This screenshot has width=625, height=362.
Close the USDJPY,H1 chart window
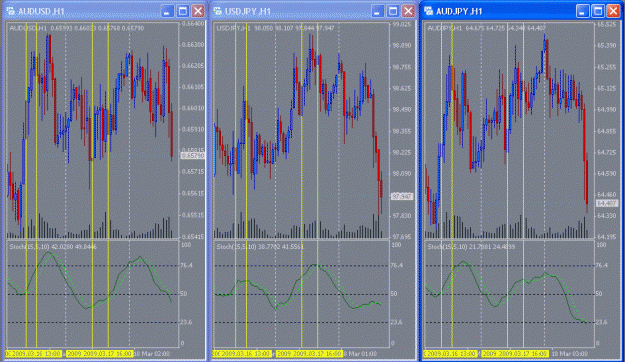point(408,11)
